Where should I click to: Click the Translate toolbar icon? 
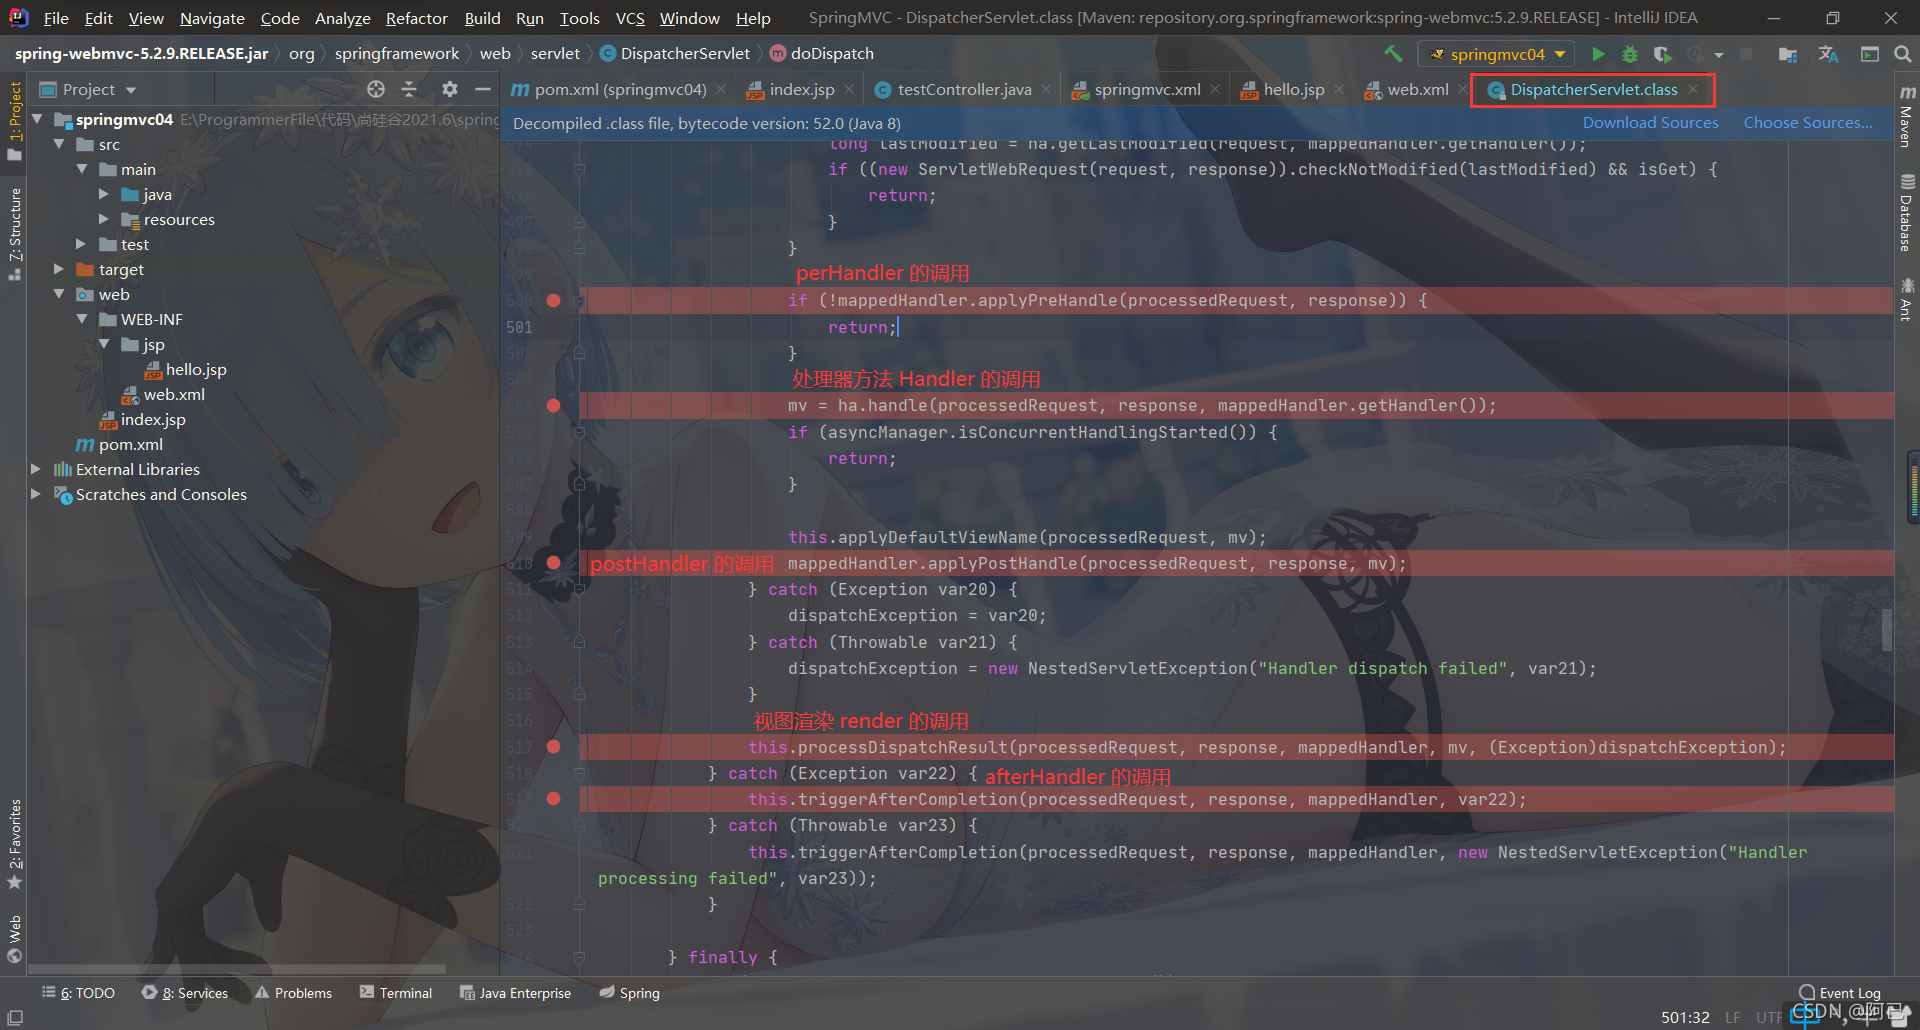[1829, 54]
